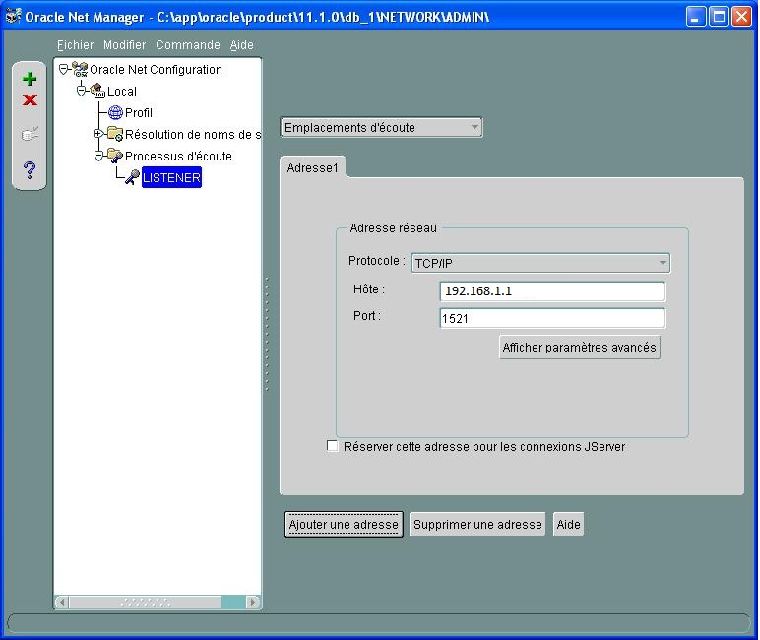
Task: Click the red X delete icon
Action: [x=30, y=100]
